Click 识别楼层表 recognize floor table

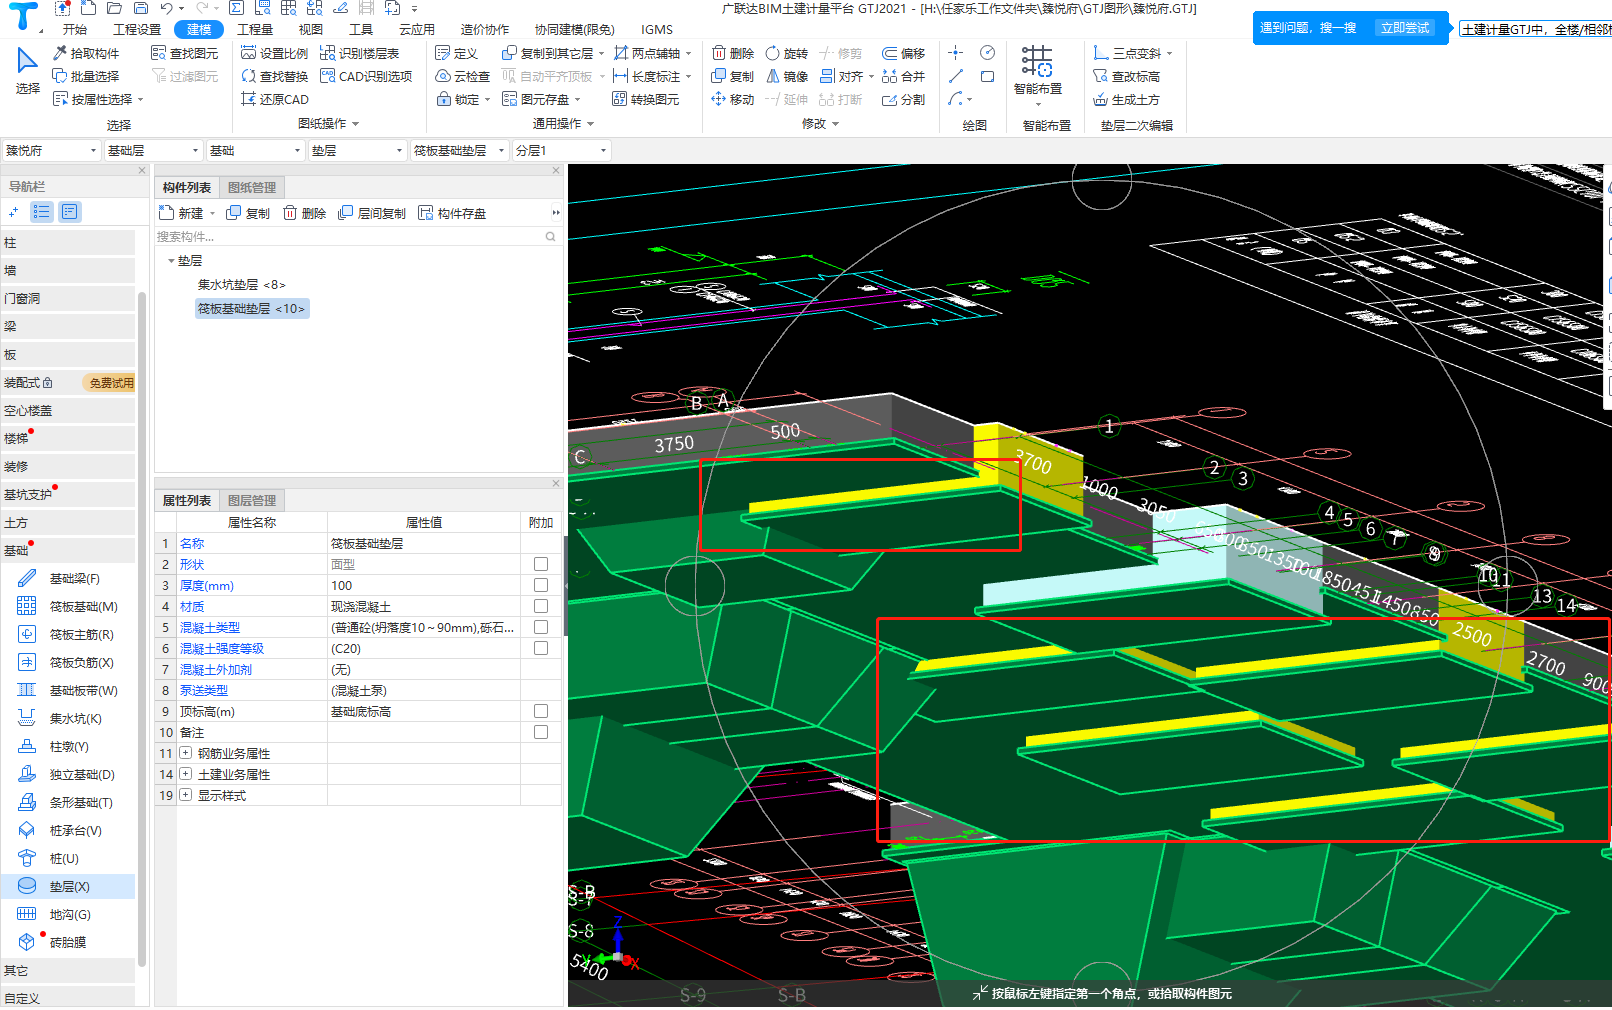(x=359, y=53)
